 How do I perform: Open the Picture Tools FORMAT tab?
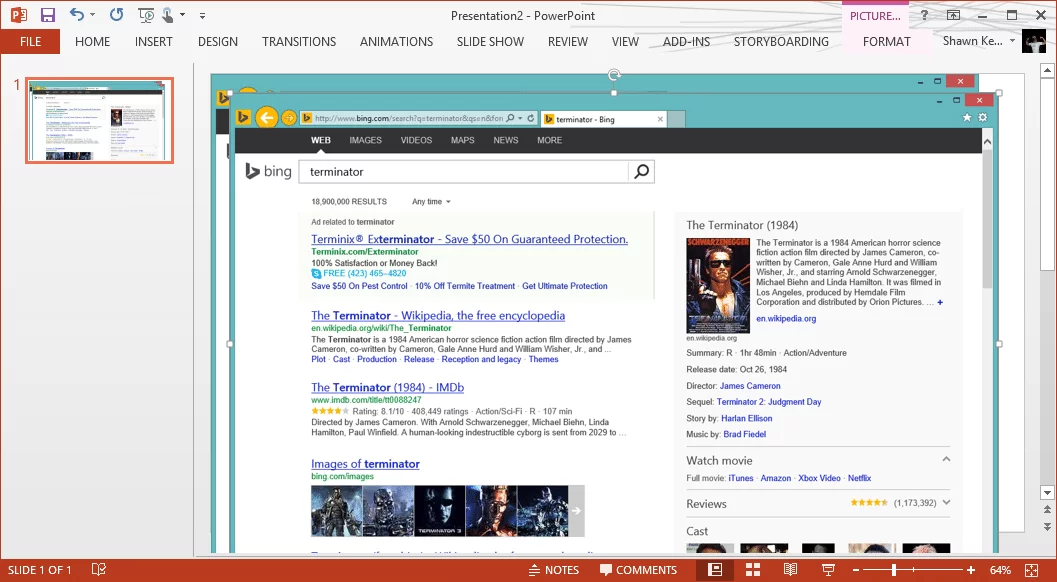point(886,41)
